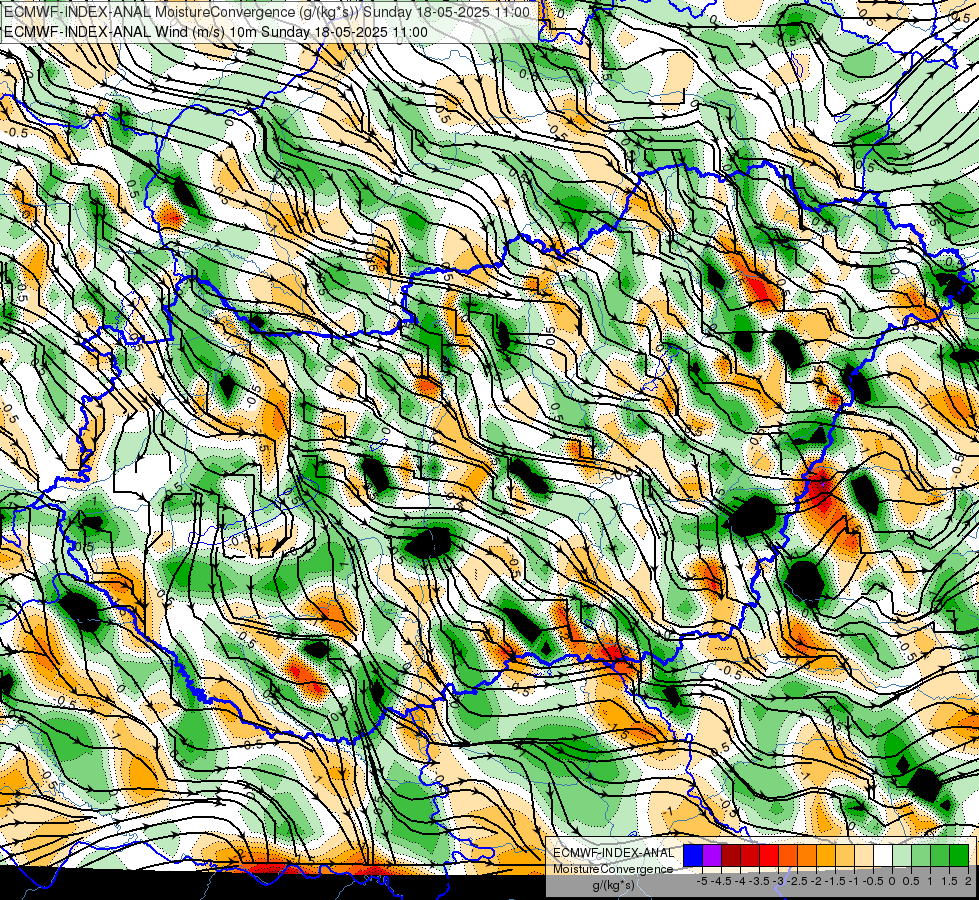Click 'MoistureConvergence' label in the legend box
This screenshot has width=979, height=900.
pyautogui.click(x=613, y=869)
